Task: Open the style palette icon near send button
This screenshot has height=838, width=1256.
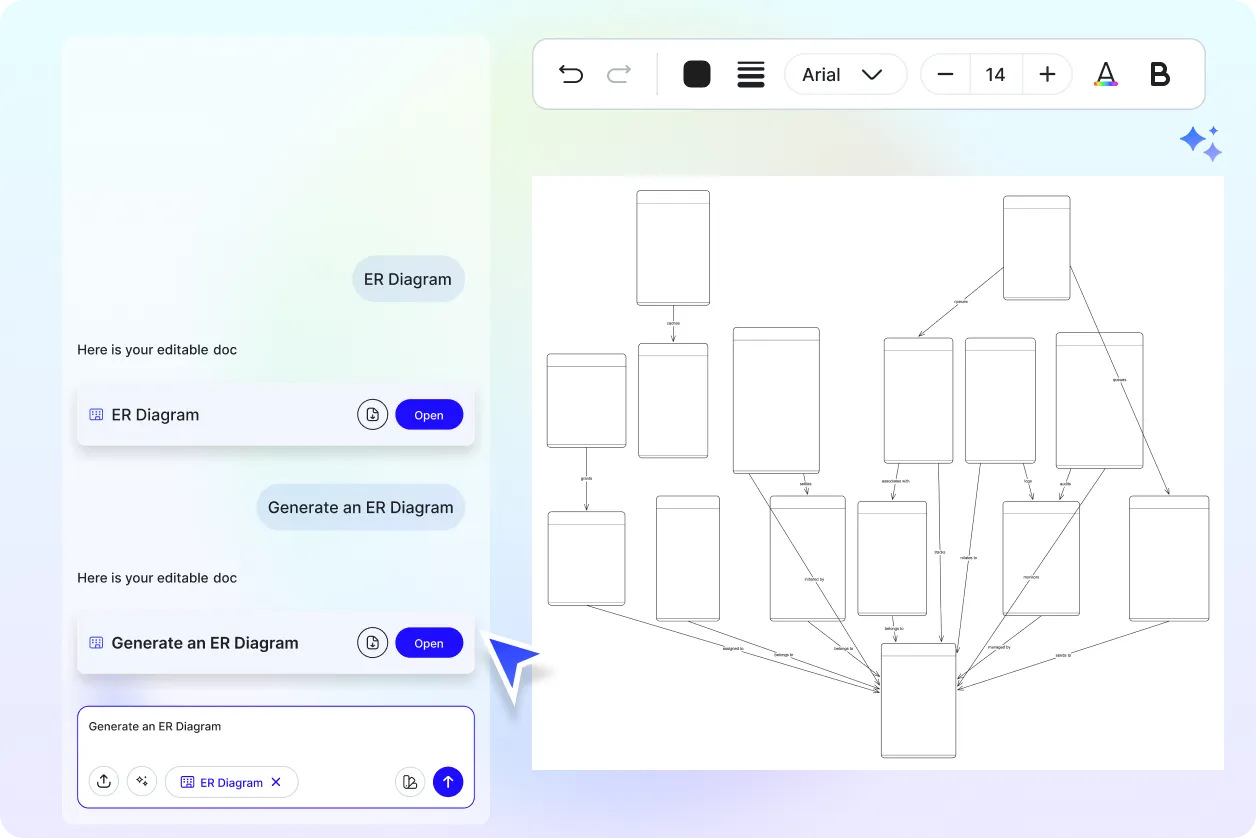Action: [x=410, y=781]
